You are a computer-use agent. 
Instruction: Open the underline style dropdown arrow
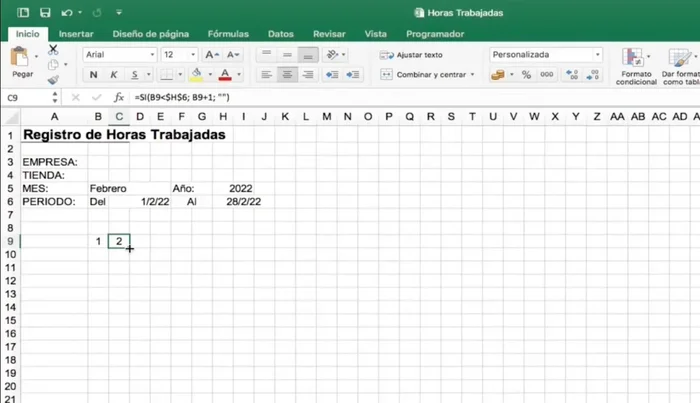point(149,75)
